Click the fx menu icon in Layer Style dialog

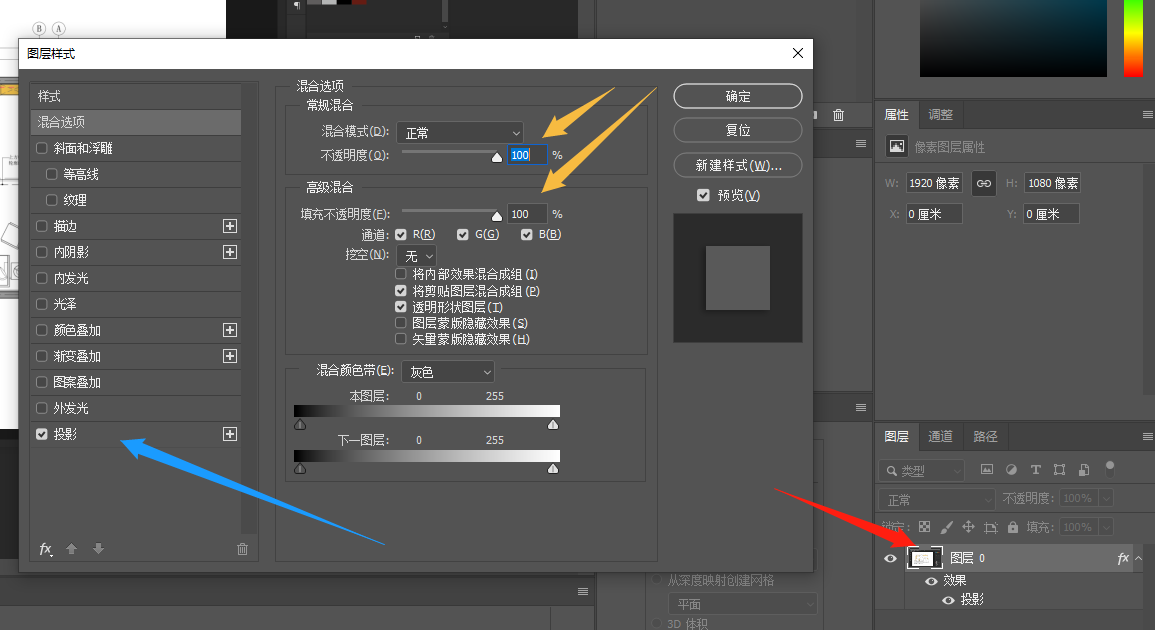point(46,549)
